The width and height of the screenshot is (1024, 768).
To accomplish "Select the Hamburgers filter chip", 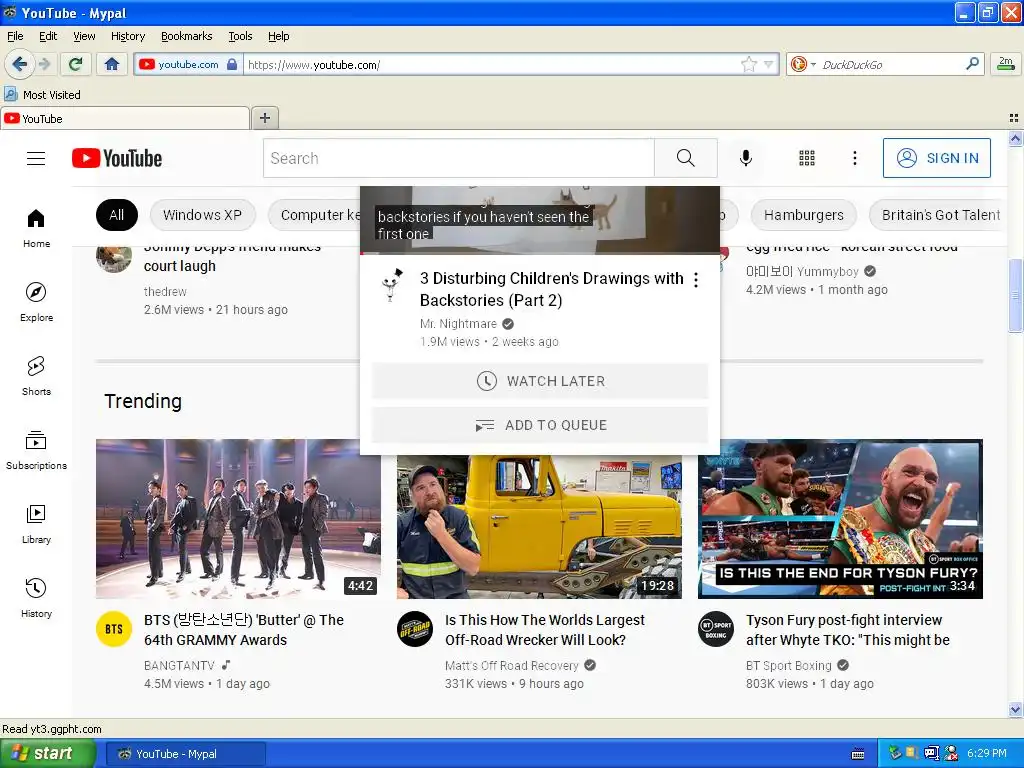I will click(x=803, y=215).
